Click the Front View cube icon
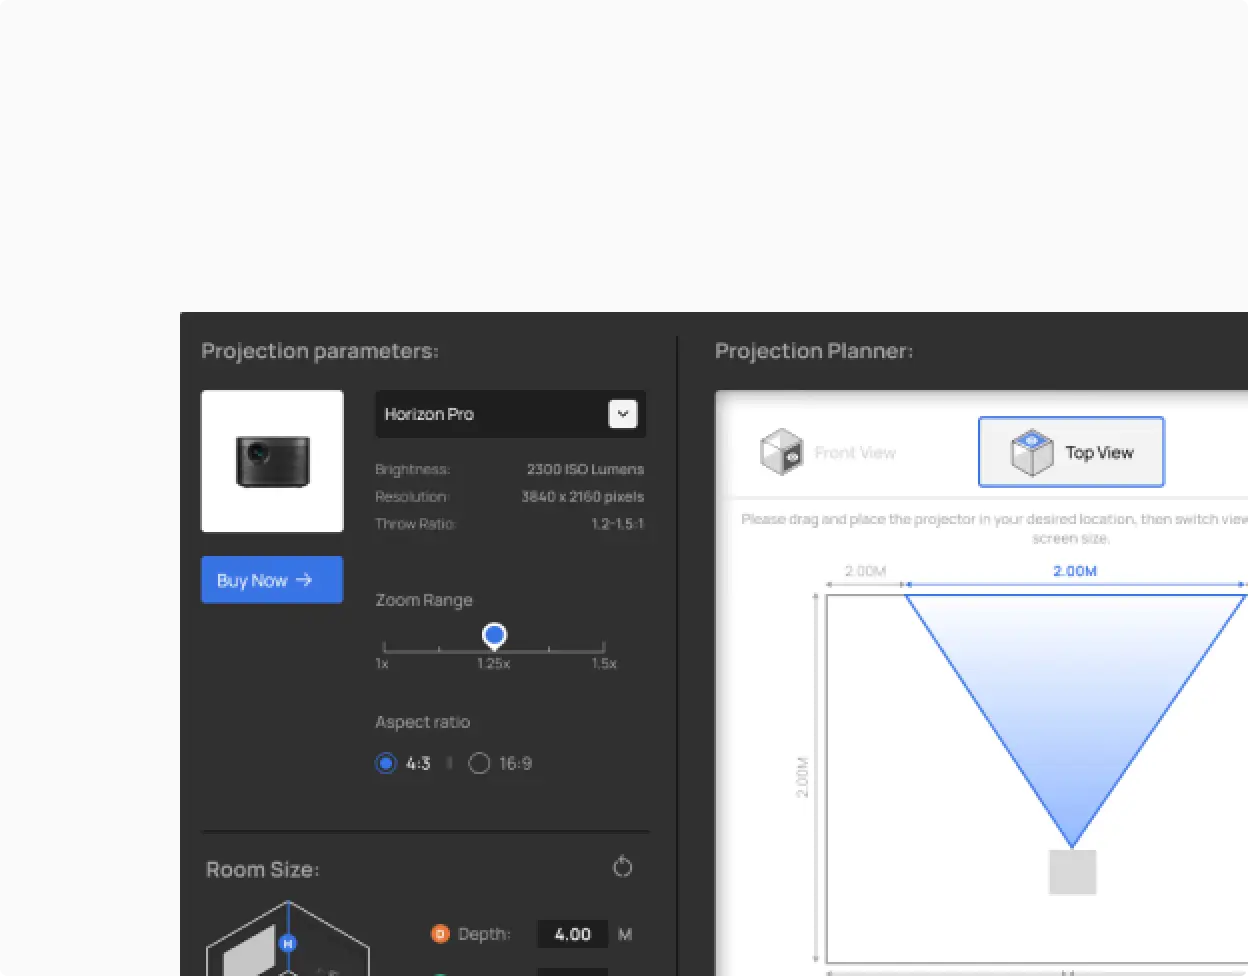The image size is (1248, 976). (781, 452)
